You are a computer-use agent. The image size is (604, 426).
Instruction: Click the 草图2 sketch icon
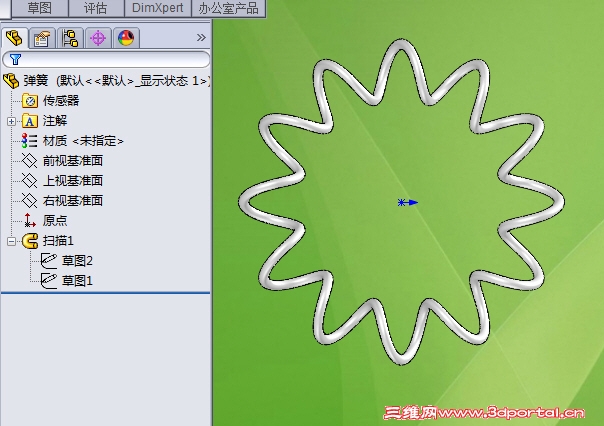(x=49, y=261)
